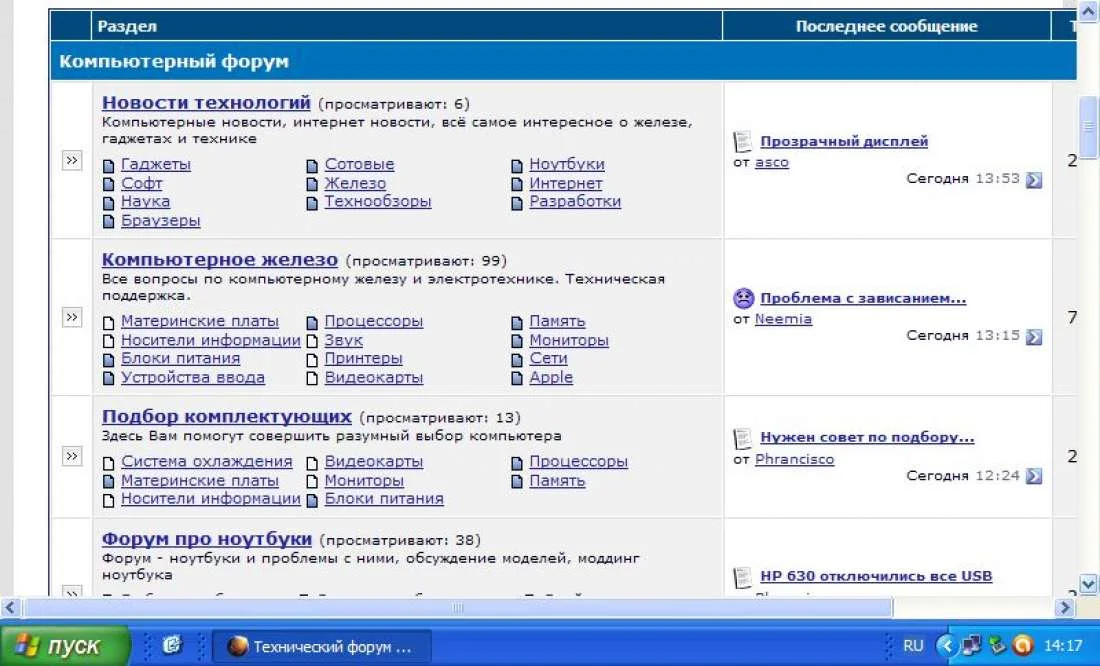
Task: Open the Компьютерное железо forum
Action: tap(220, 260)
